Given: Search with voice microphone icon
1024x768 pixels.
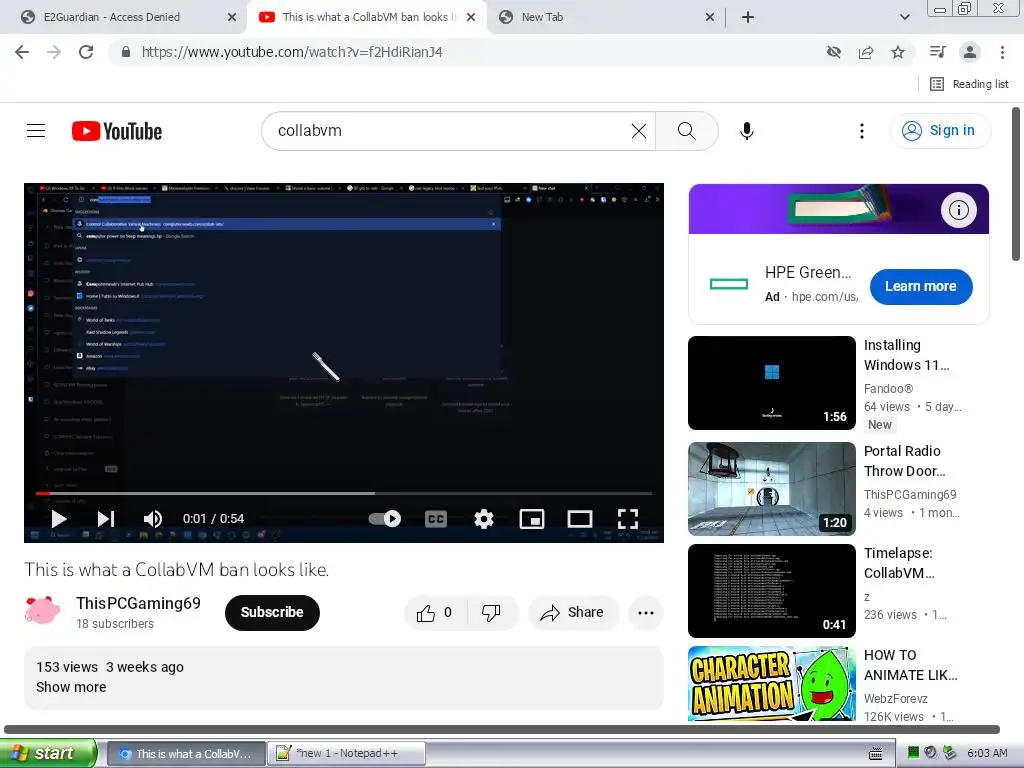Looking at the screenshot, I should click(746, 131).
